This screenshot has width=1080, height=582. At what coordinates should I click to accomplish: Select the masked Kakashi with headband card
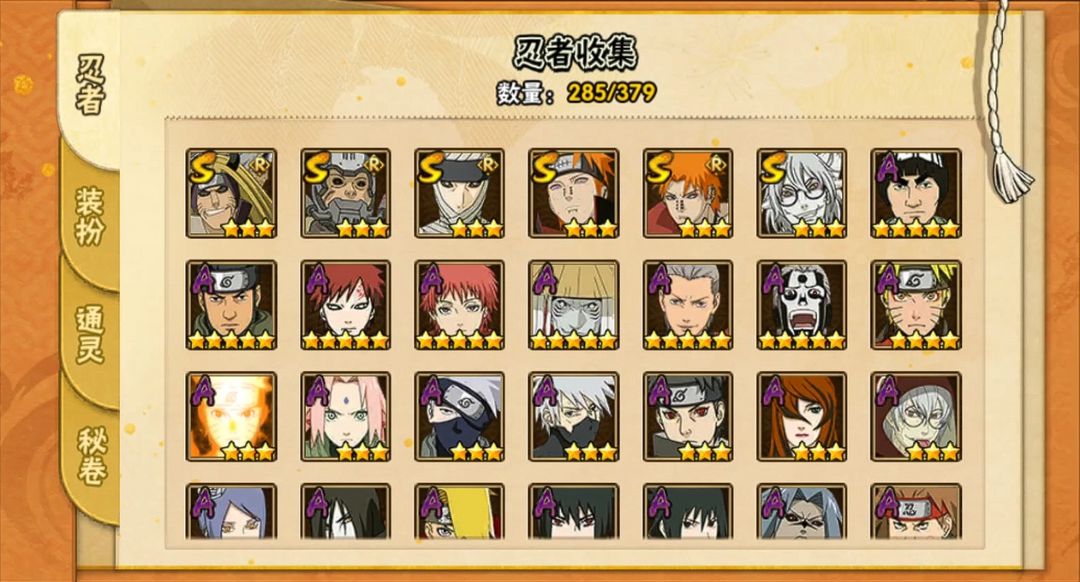[x=459, y=417]
